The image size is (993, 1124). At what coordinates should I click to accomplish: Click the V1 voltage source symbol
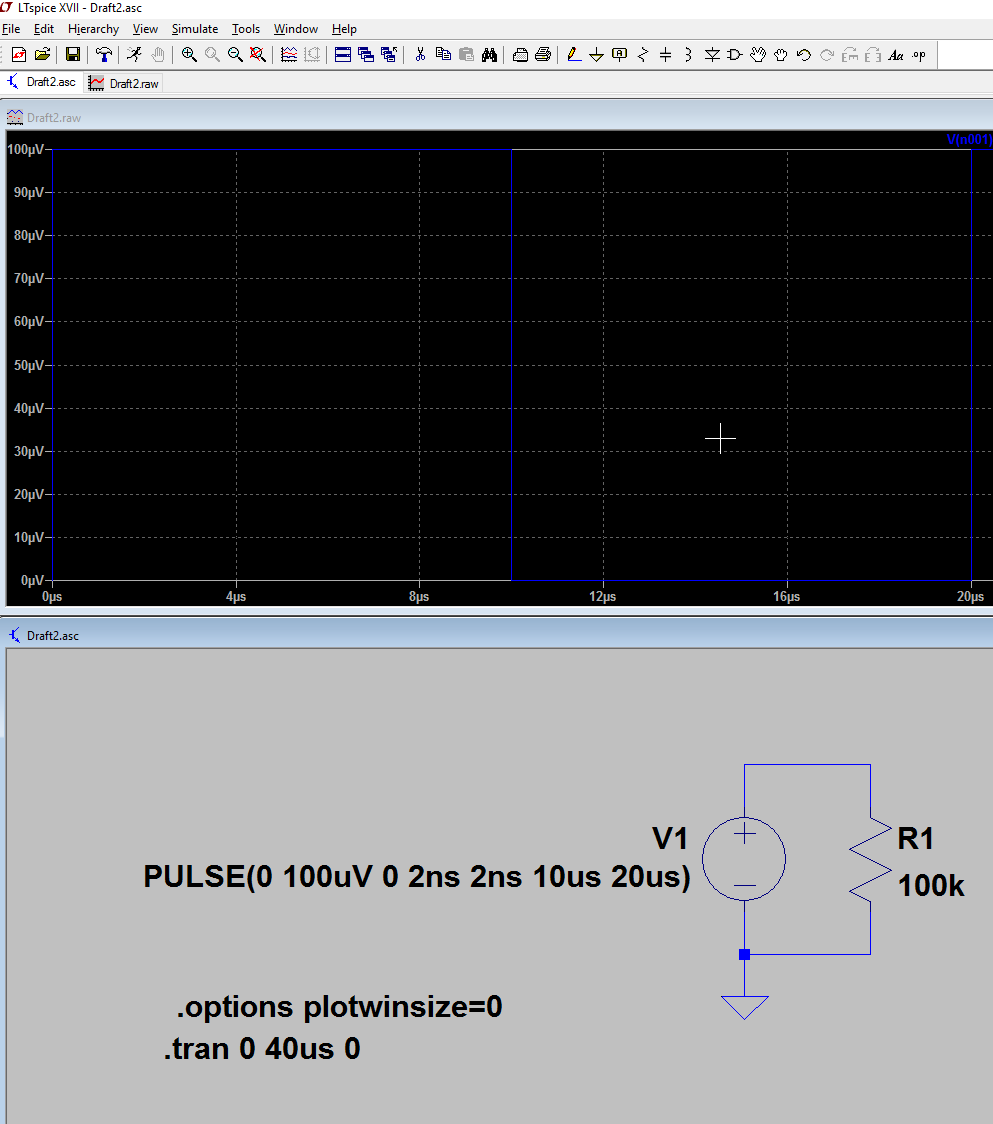point(744,859)
